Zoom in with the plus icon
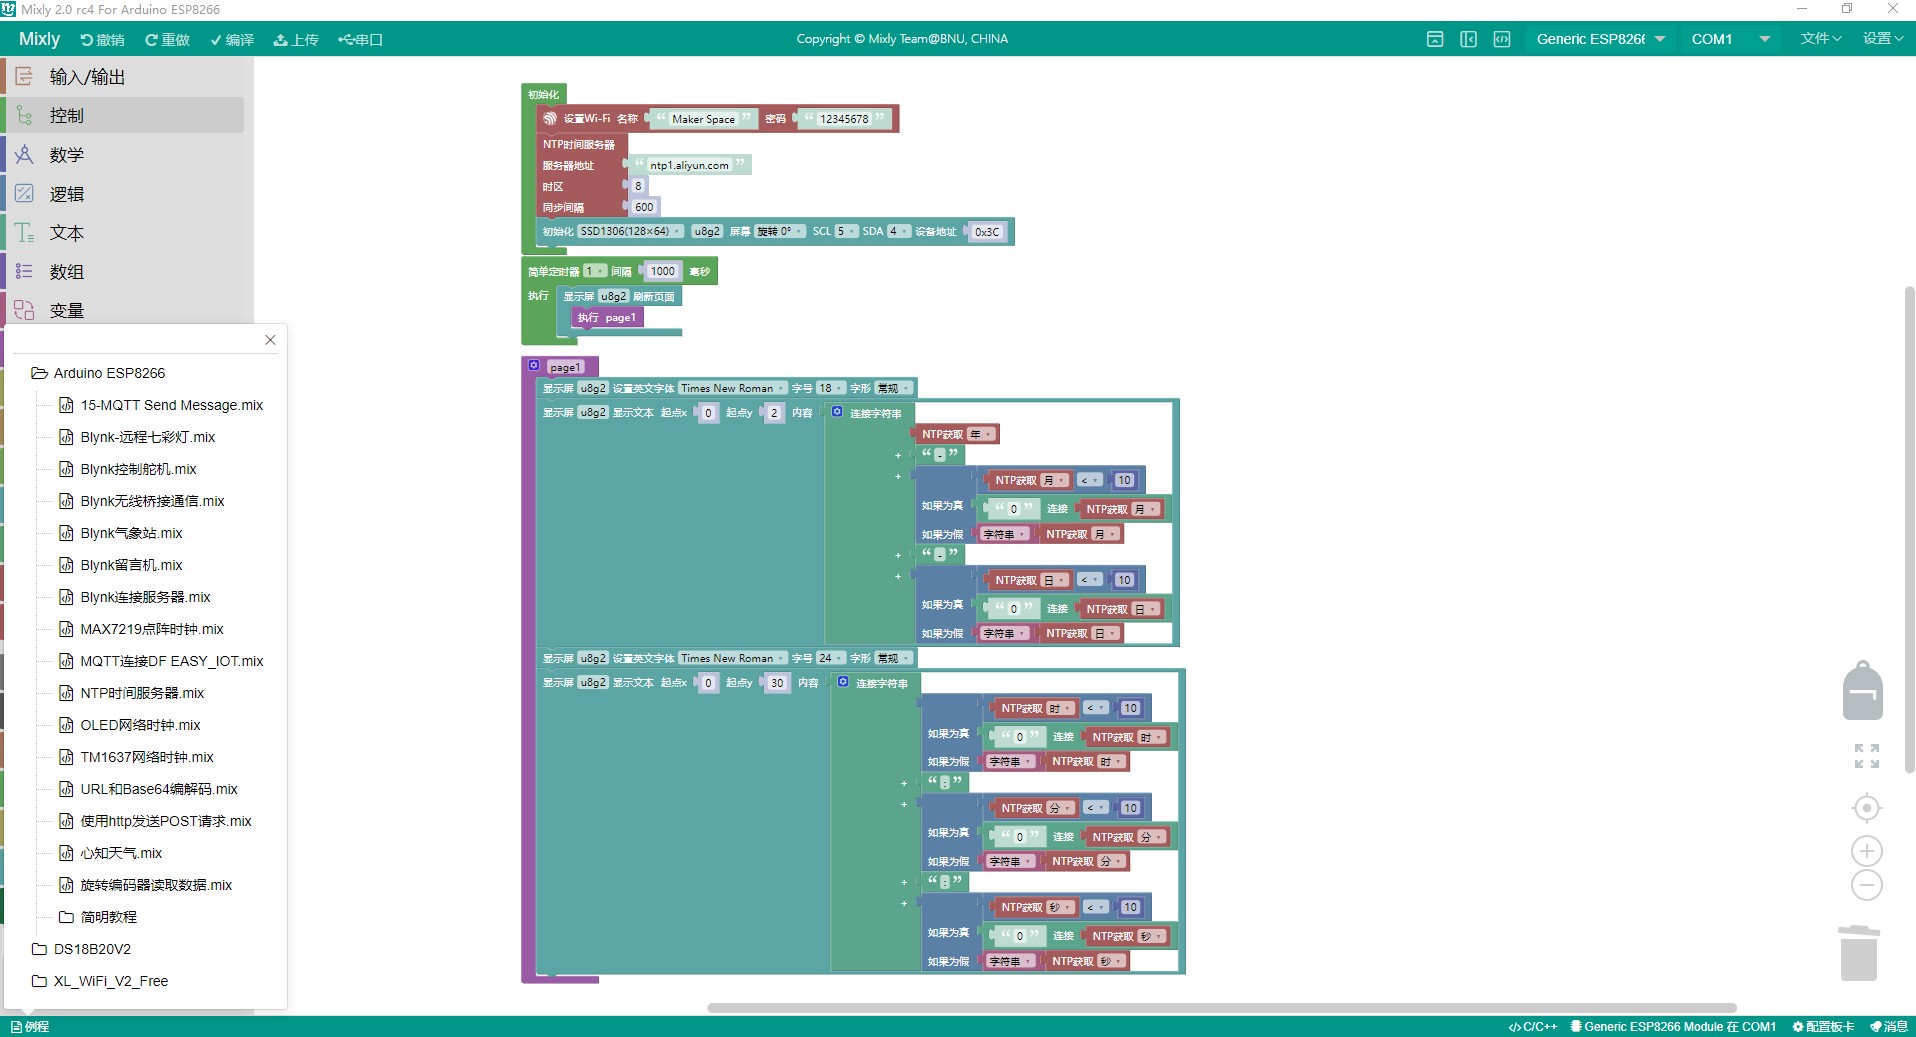The image size is (1916, 1037). coord(1867,851)
